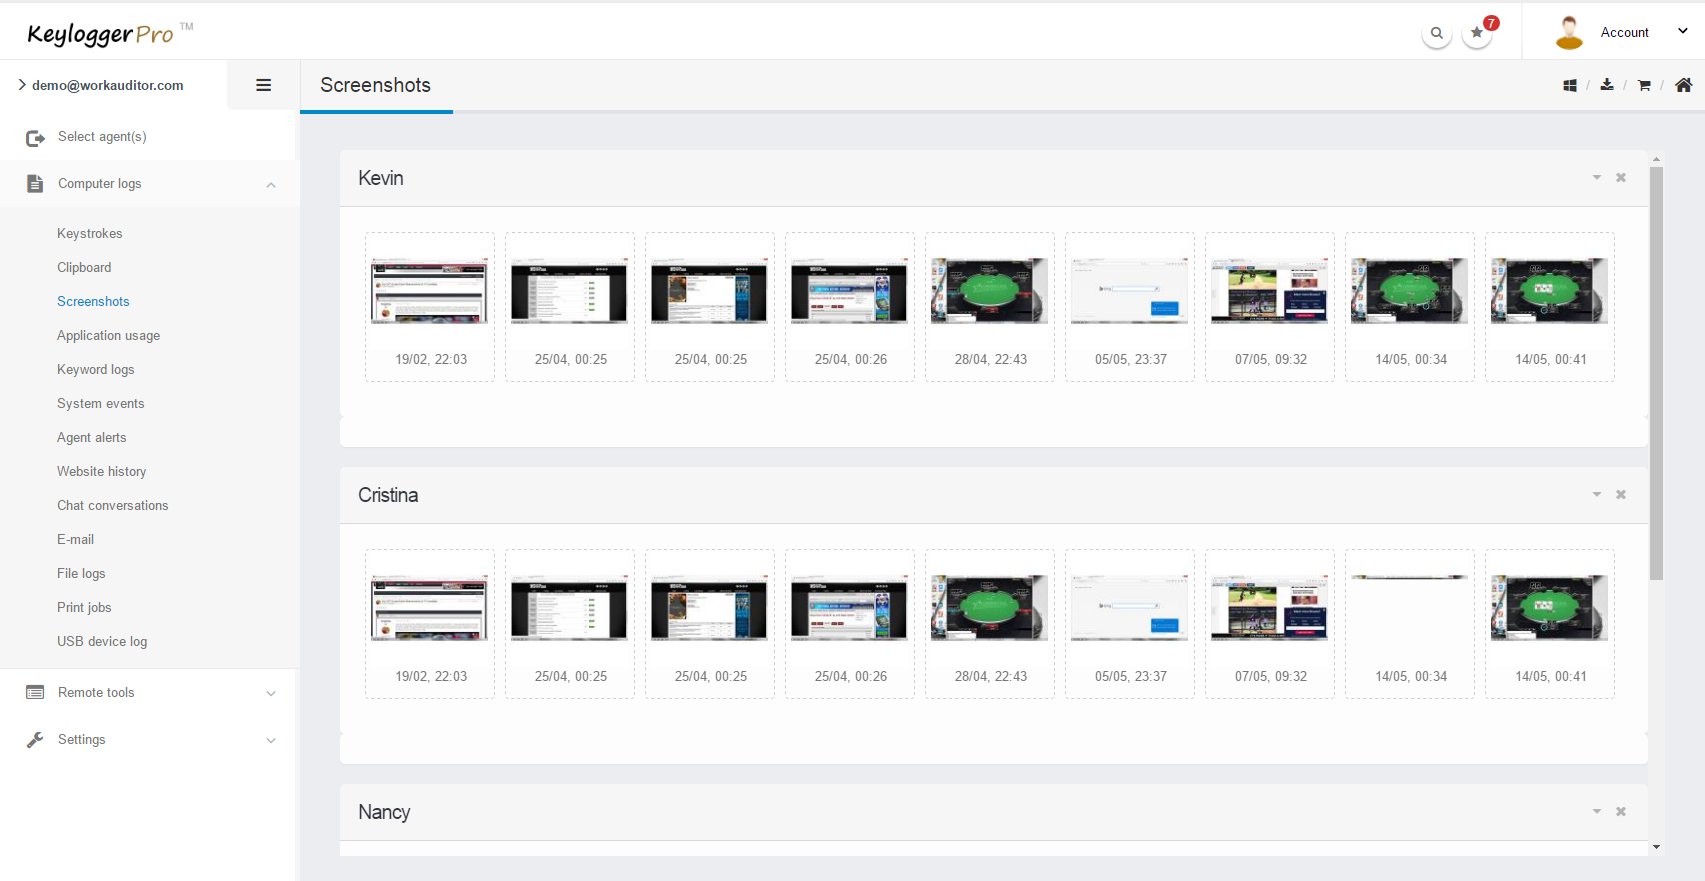This screenshot has height=881, width=1705.
Task: Collapse the Kevin panel arrow
Action: (1597, 178)
